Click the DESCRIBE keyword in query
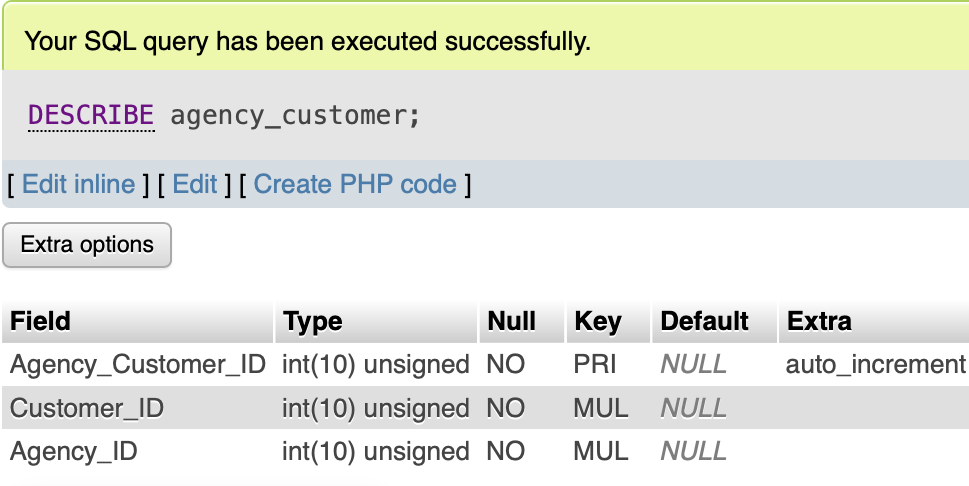This screenshot has height=486, width=969. [x=91, y=115]
